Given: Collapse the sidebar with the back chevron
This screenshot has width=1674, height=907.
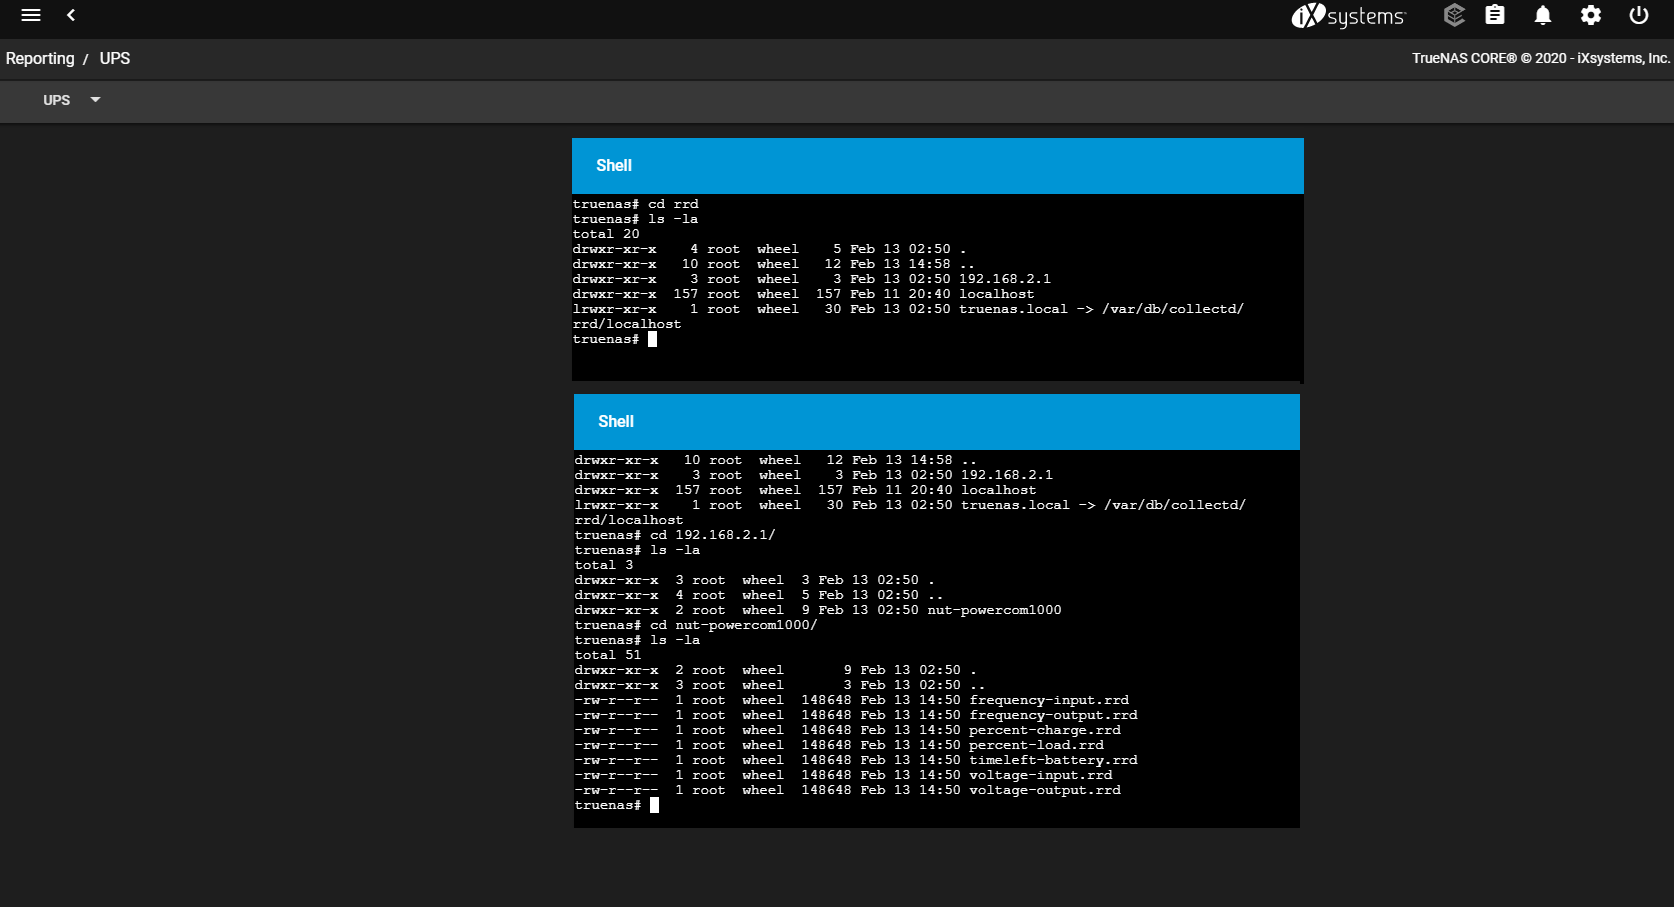Looking at the screenshot, I should point(71,15).
